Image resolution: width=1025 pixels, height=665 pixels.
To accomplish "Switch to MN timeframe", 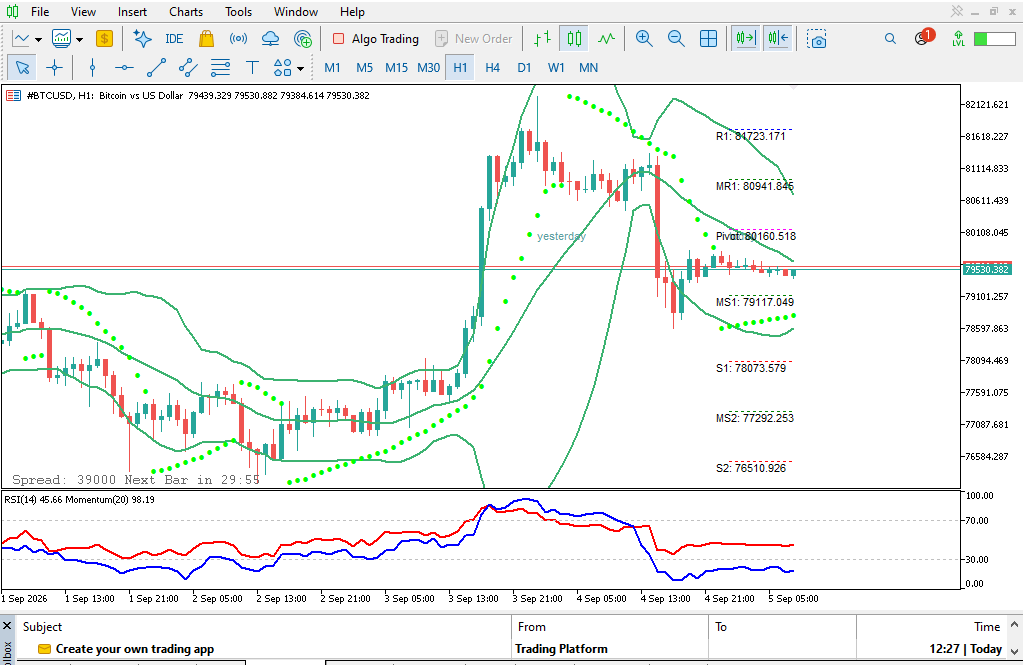I will pyautogui.click(x=588, y=67).
